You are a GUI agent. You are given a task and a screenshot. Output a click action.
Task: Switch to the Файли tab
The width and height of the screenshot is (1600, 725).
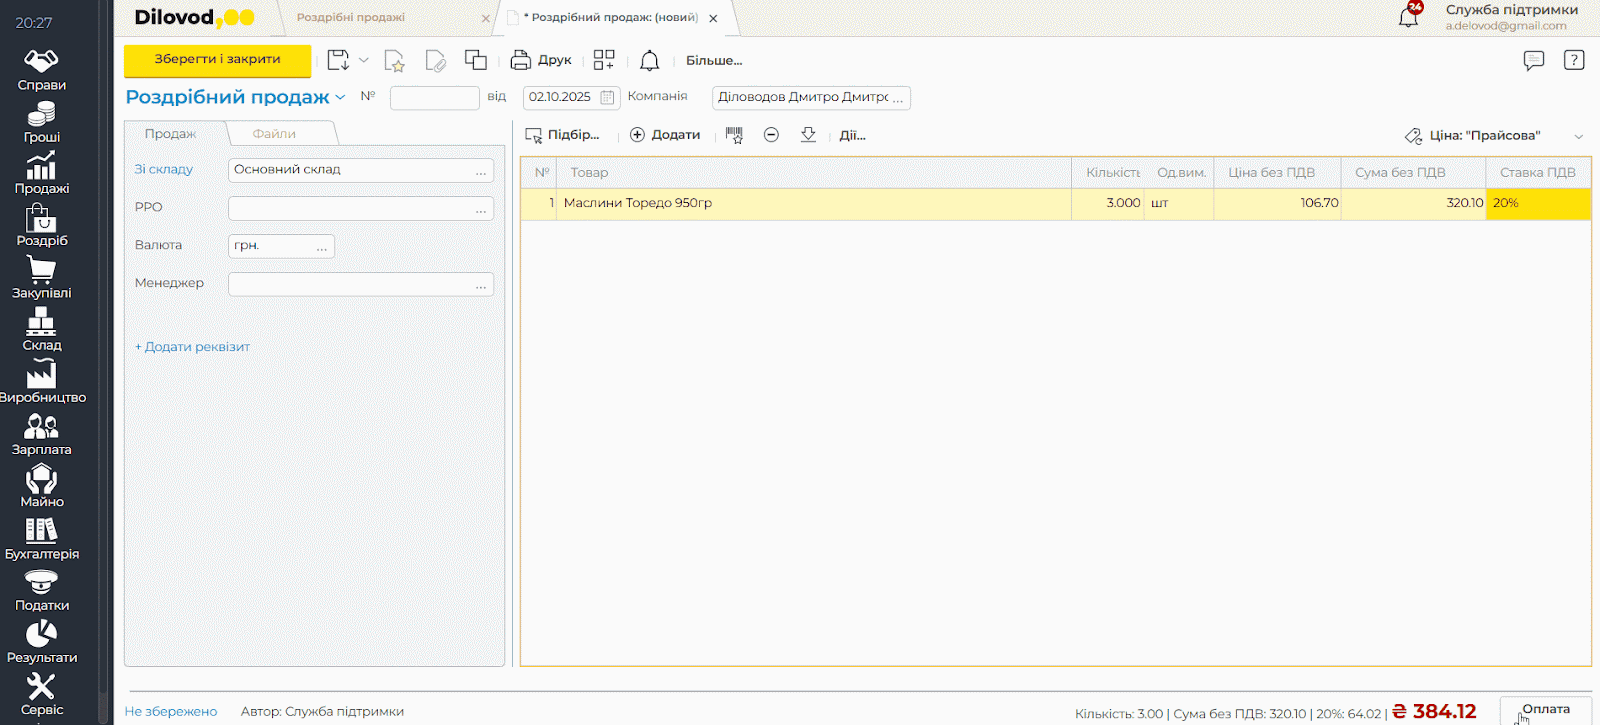point(274,134)
